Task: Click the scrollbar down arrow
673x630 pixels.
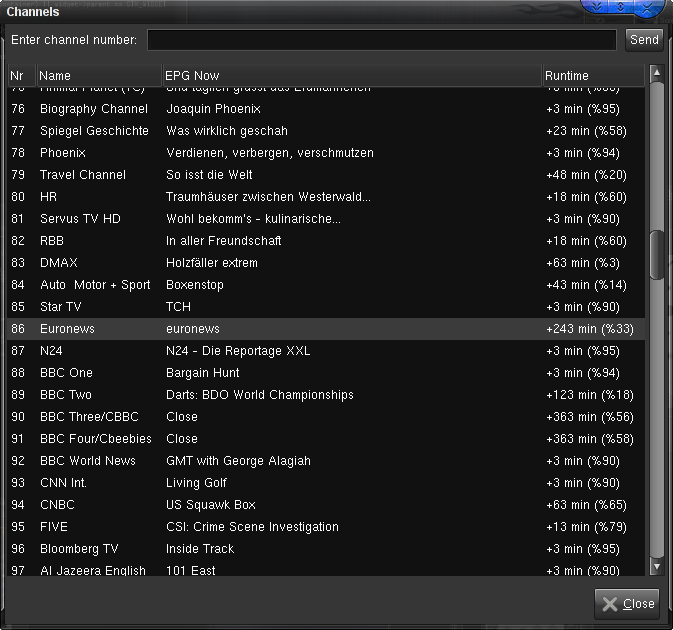Action: pyautogui.click(x=656, y=566)
